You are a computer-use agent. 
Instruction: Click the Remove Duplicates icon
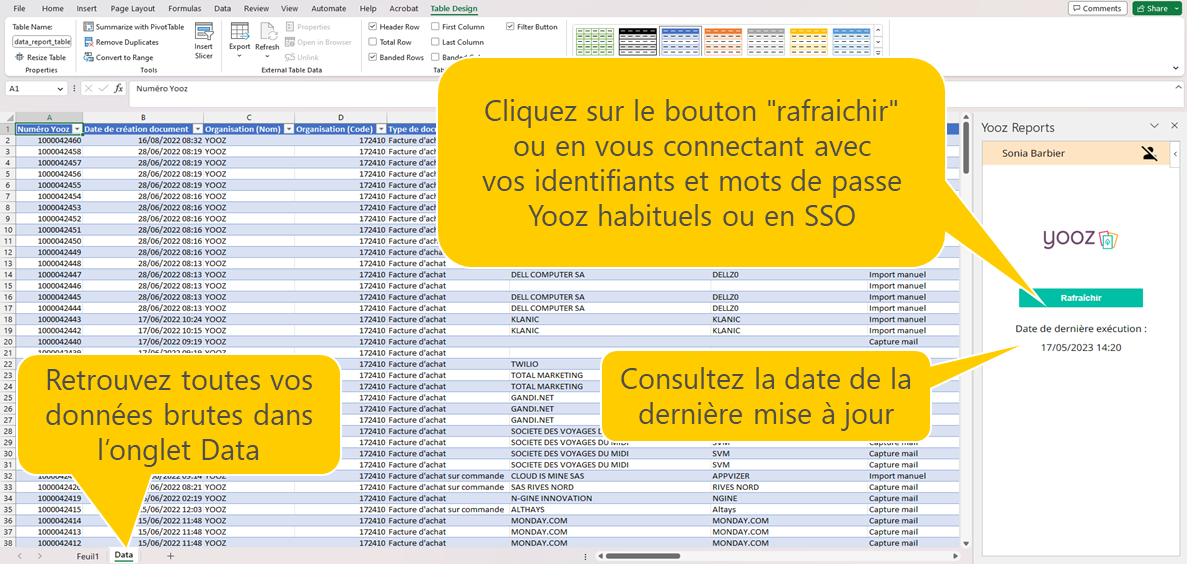coord(89,42)
